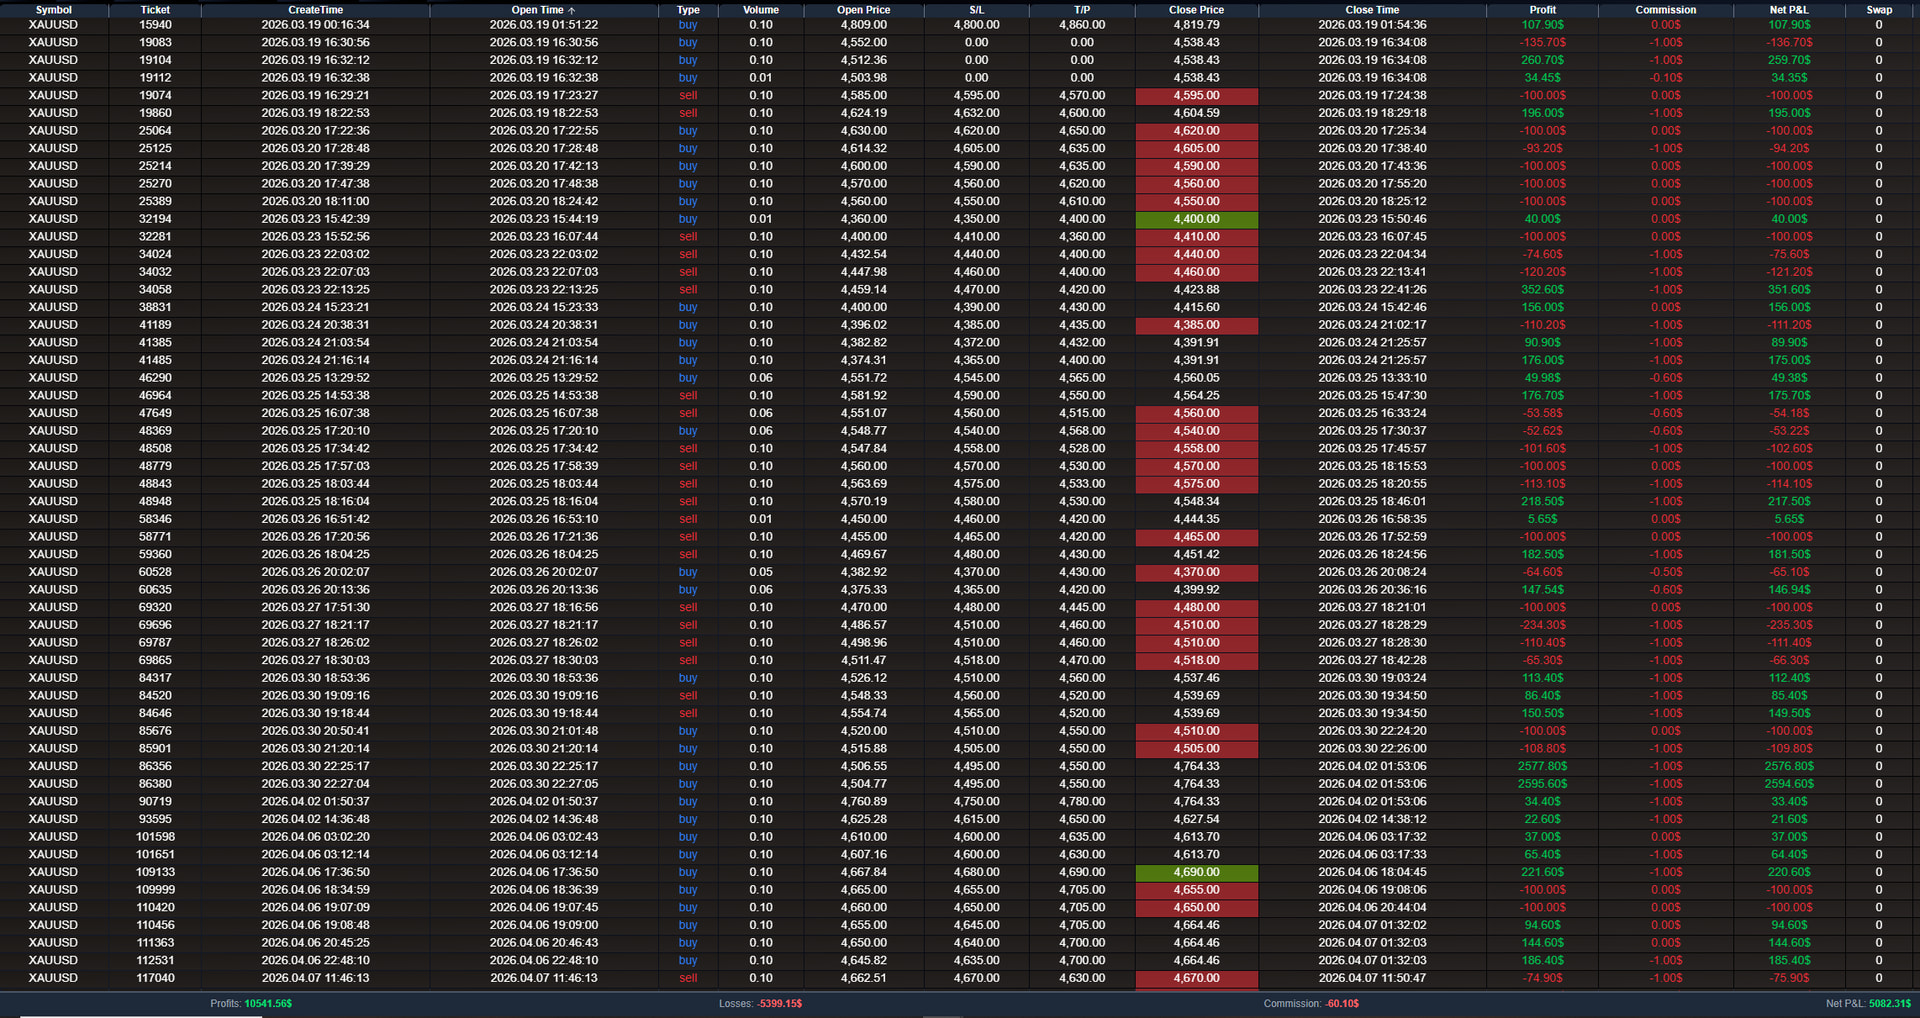Click the Open Price column header
This screenshot has height=1018, width=1920.
(x=863, y=10)
